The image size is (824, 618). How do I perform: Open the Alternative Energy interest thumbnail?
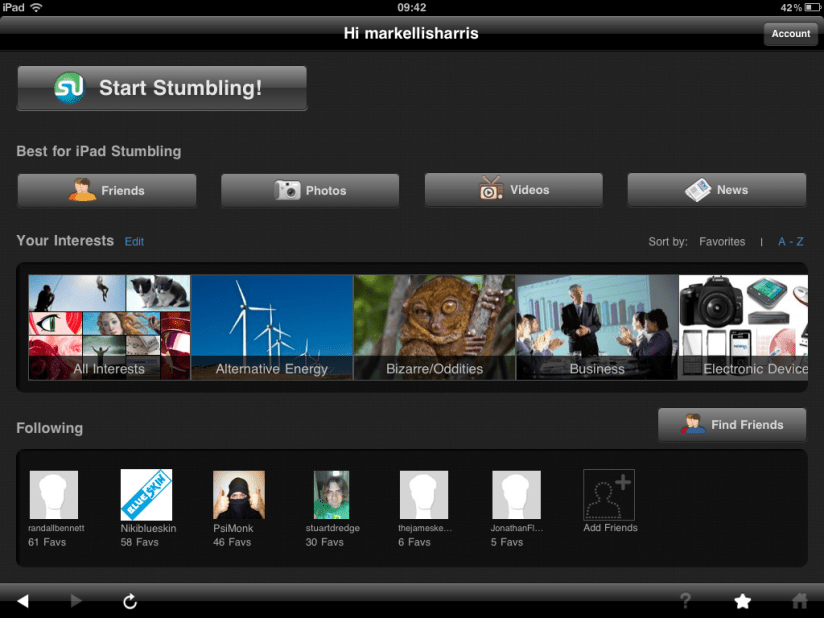click(272, 327)
